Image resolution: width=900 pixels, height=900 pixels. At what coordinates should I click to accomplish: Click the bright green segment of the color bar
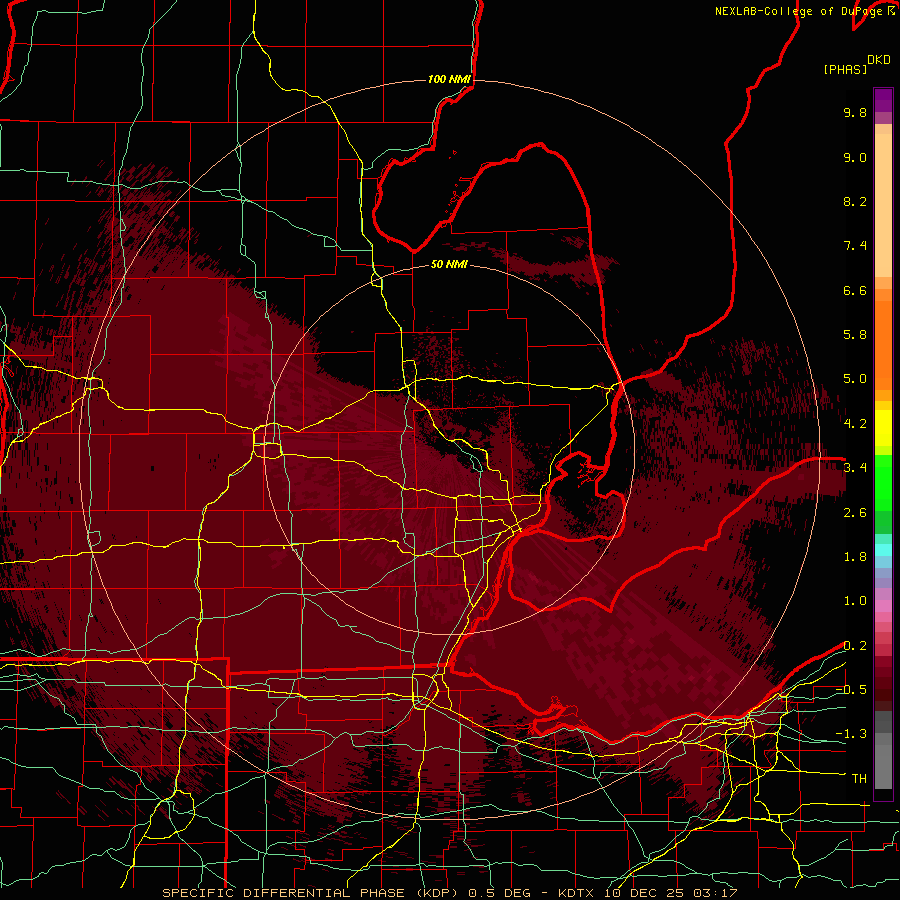click(883, 483)
